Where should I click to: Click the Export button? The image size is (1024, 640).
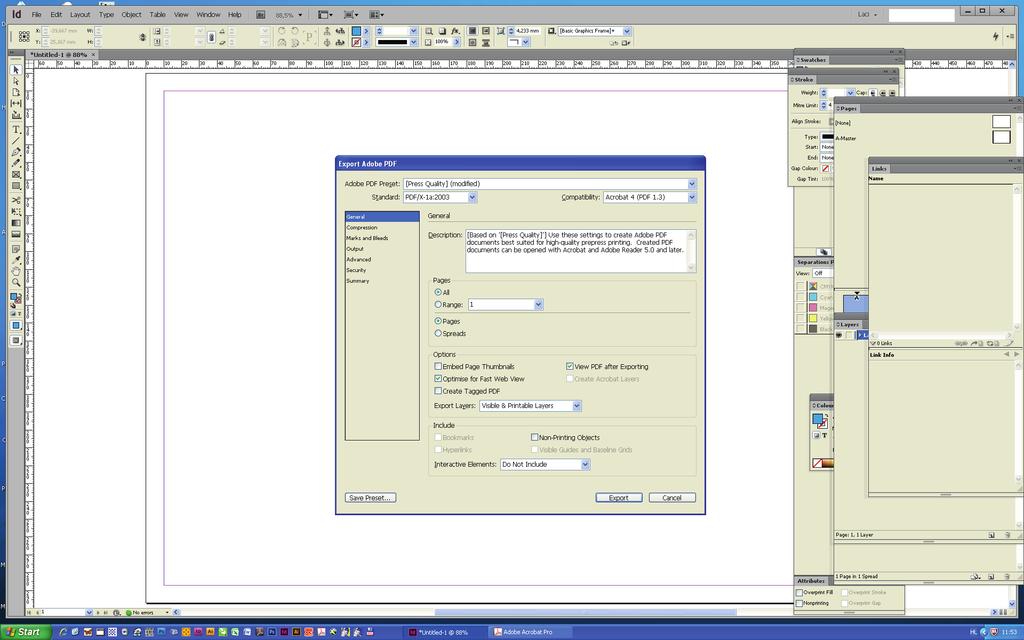tap(619, 498)
